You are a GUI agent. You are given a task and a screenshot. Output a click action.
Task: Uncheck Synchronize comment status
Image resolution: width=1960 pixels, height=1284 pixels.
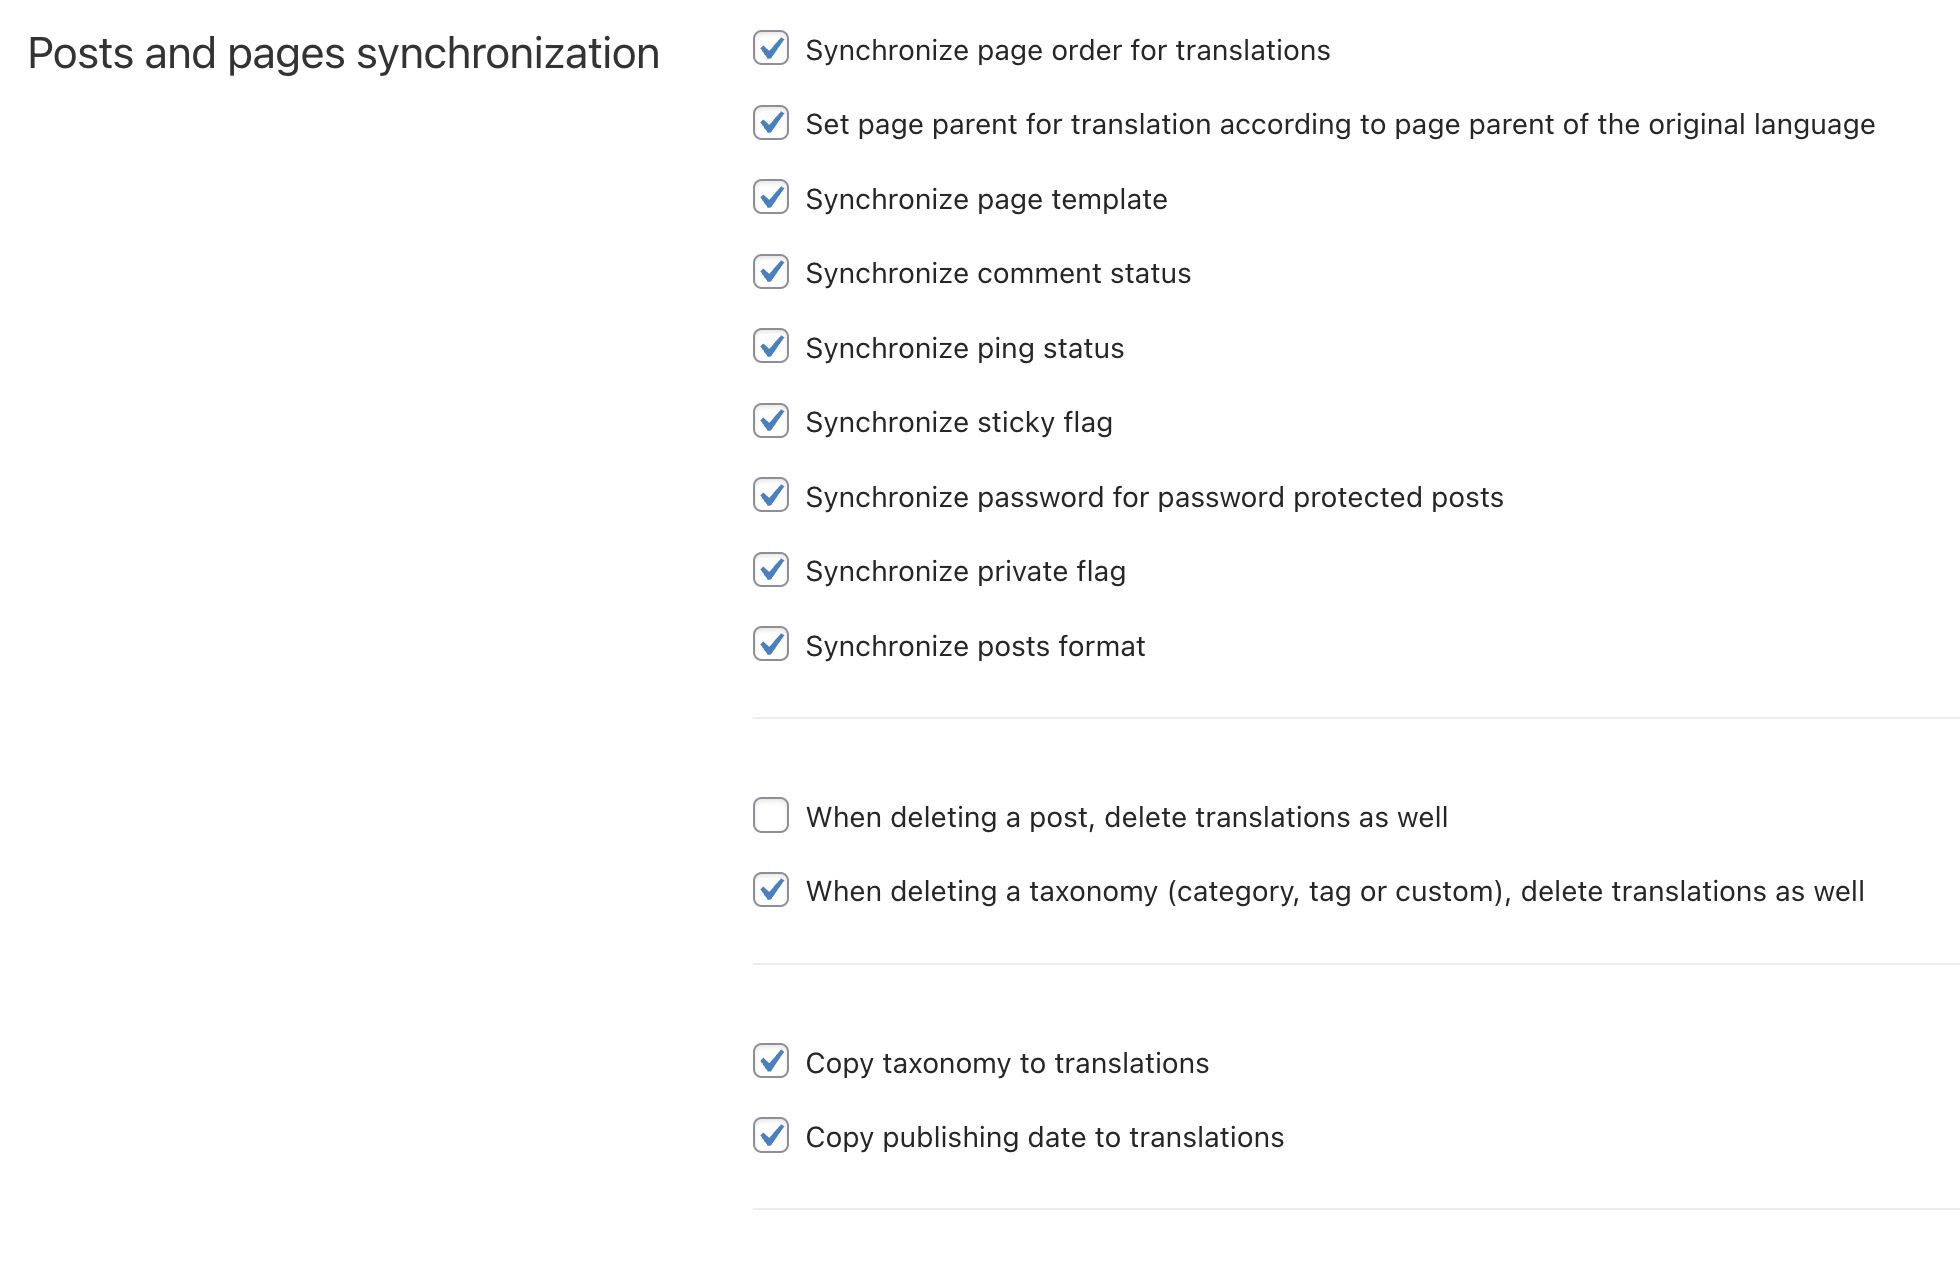(771, 272)
